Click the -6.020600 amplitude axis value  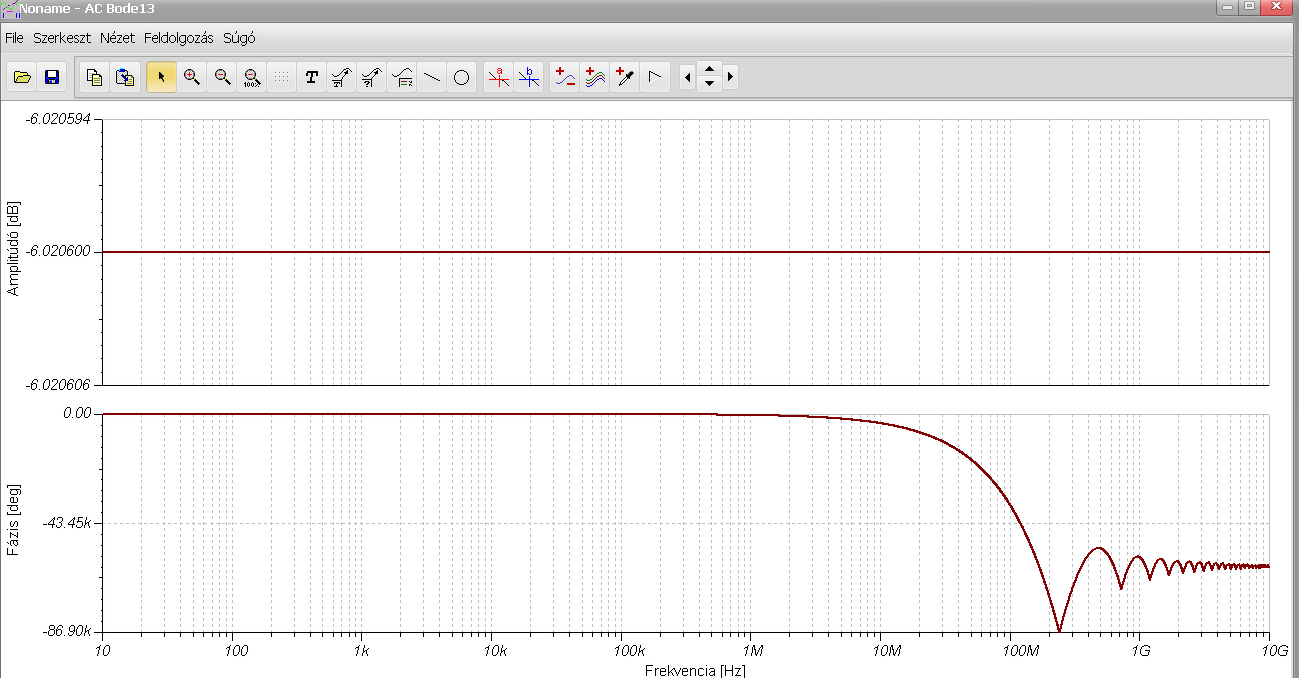tap(58, 252)
